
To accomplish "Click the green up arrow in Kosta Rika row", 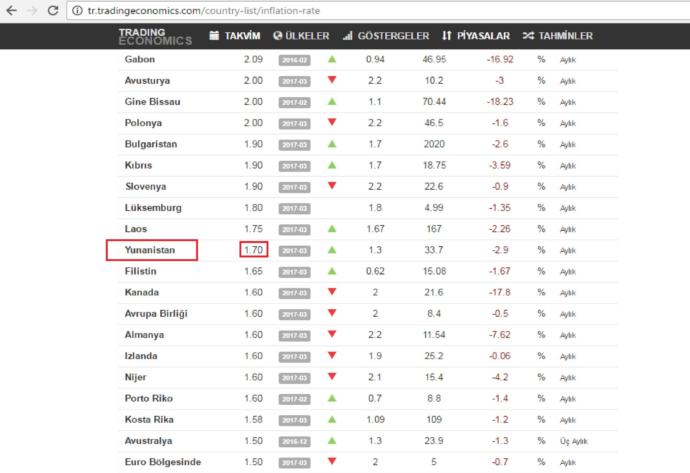I will (x=332, y=419).
